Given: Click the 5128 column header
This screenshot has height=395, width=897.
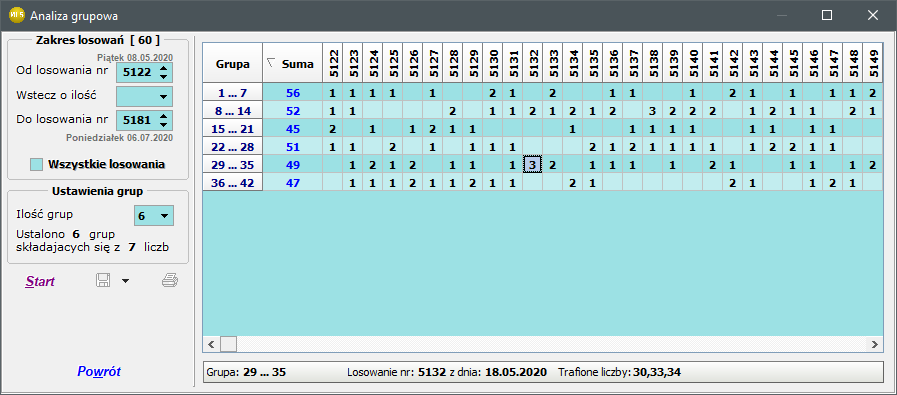Looking at the screenshot, I should [x=453, y=64].
